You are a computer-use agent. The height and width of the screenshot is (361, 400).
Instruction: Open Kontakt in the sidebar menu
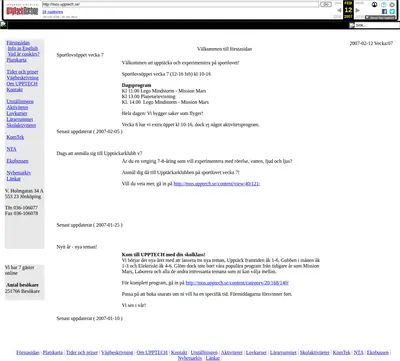(x=15, y=90)
